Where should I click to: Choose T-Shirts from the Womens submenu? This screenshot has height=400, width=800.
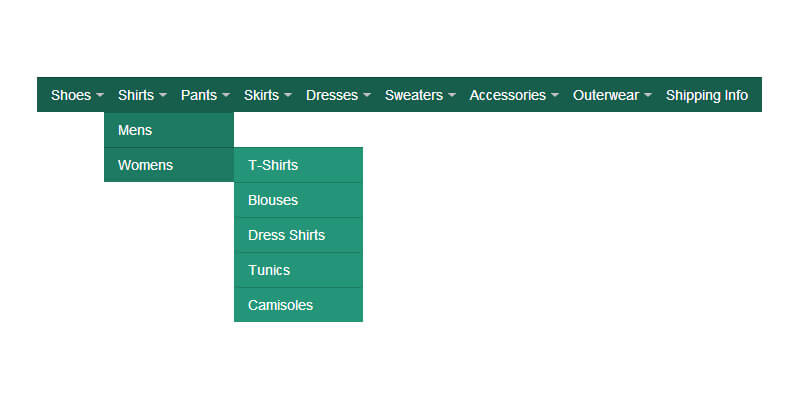(x=298, y=165)
